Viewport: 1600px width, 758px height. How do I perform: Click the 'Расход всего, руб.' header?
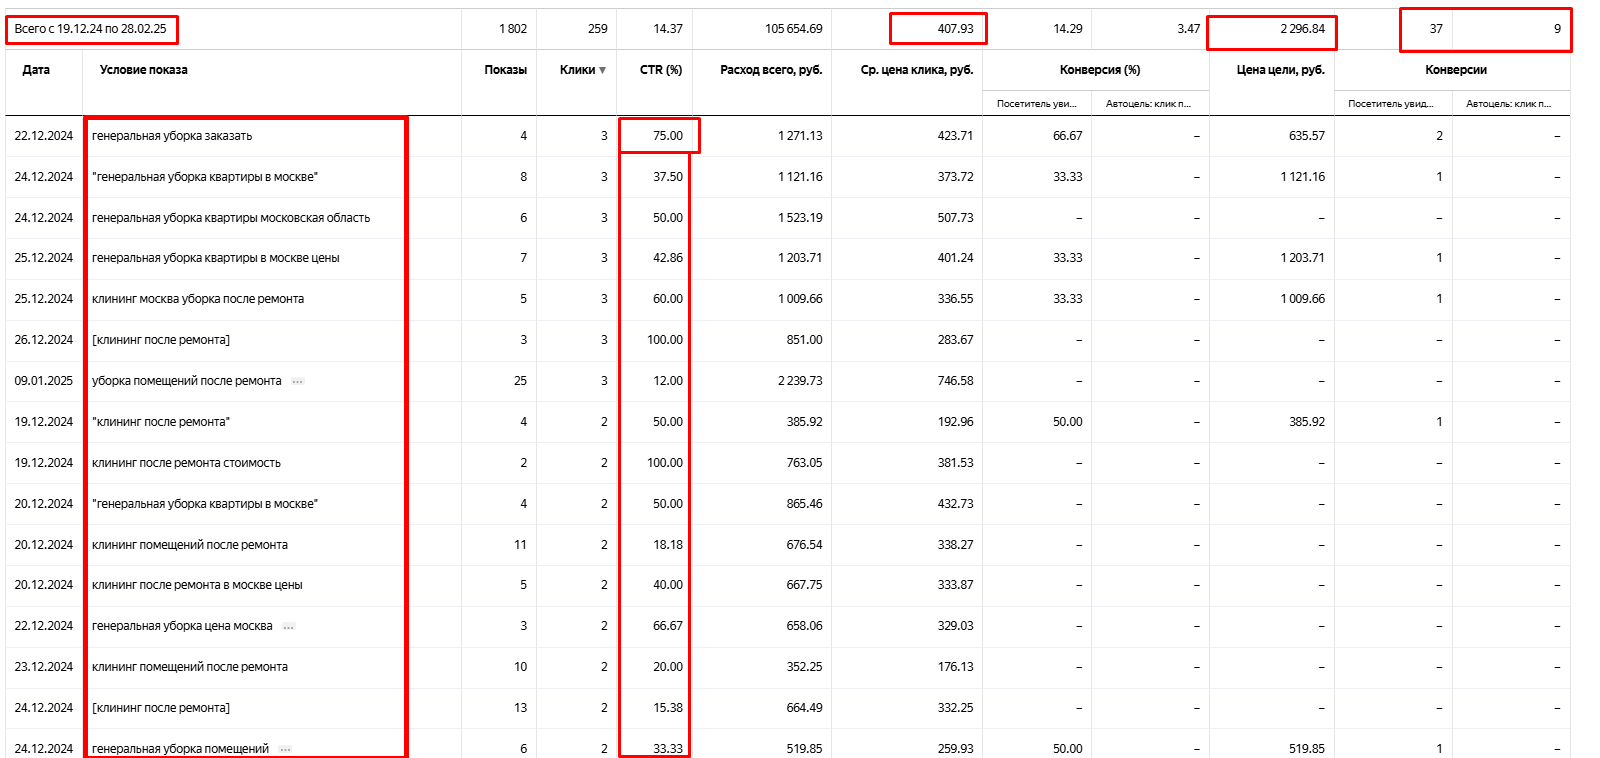click(x=771, y=70)
